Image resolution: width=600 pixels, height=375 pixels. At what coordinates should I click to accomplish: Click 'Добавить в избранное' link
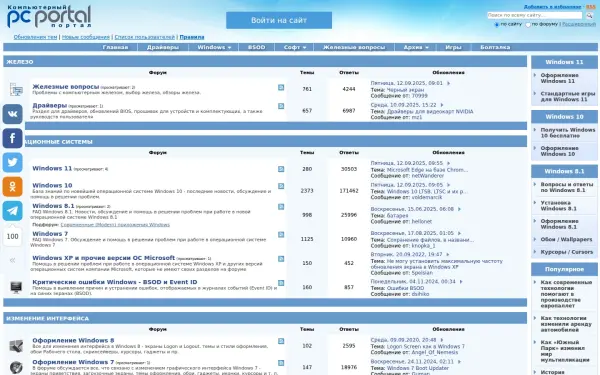(552, 7)
